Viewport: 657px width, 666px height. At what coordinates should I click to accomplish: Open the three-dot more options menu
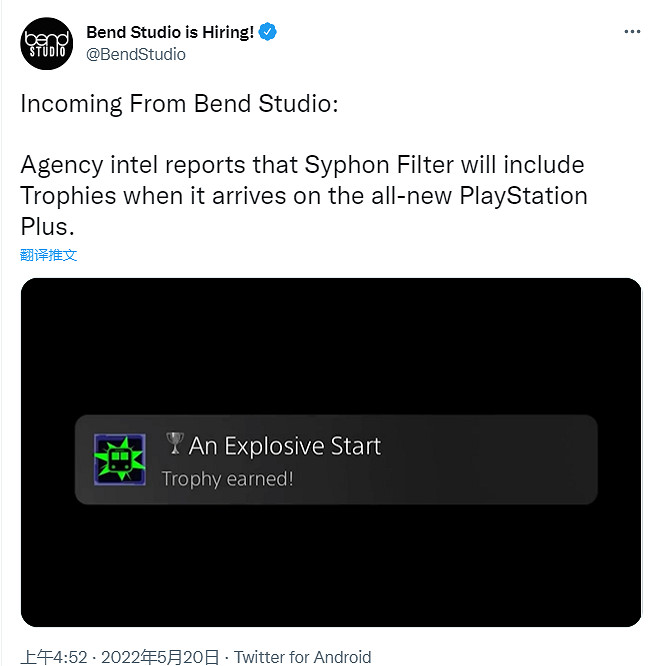(x=631, y=32)
